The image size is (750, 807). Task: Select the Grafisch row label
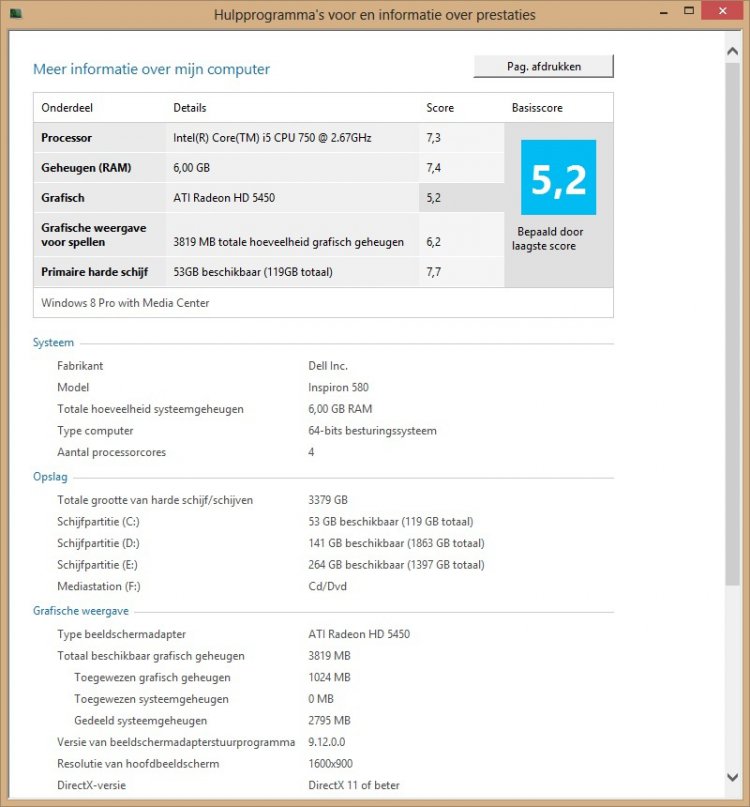(x=63, y=198)
